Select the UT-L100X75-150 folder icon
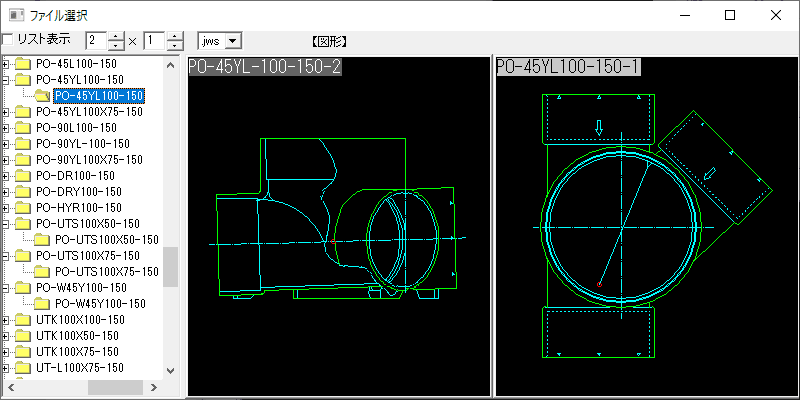The image size is (800, 400). click(23, 368)
